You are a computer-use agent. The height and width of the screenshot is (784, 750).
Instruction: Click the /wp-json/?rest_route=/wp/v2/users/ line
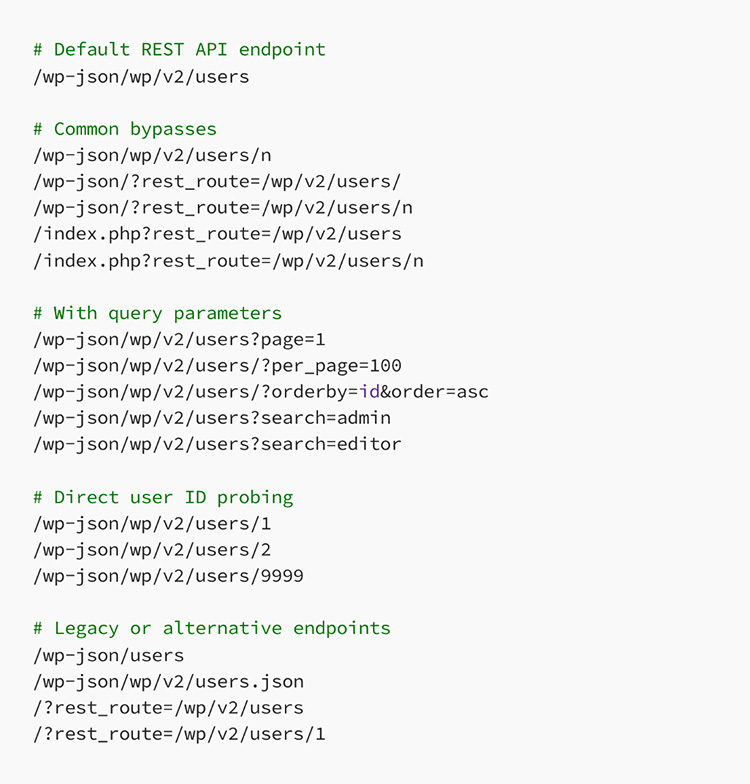217,181
